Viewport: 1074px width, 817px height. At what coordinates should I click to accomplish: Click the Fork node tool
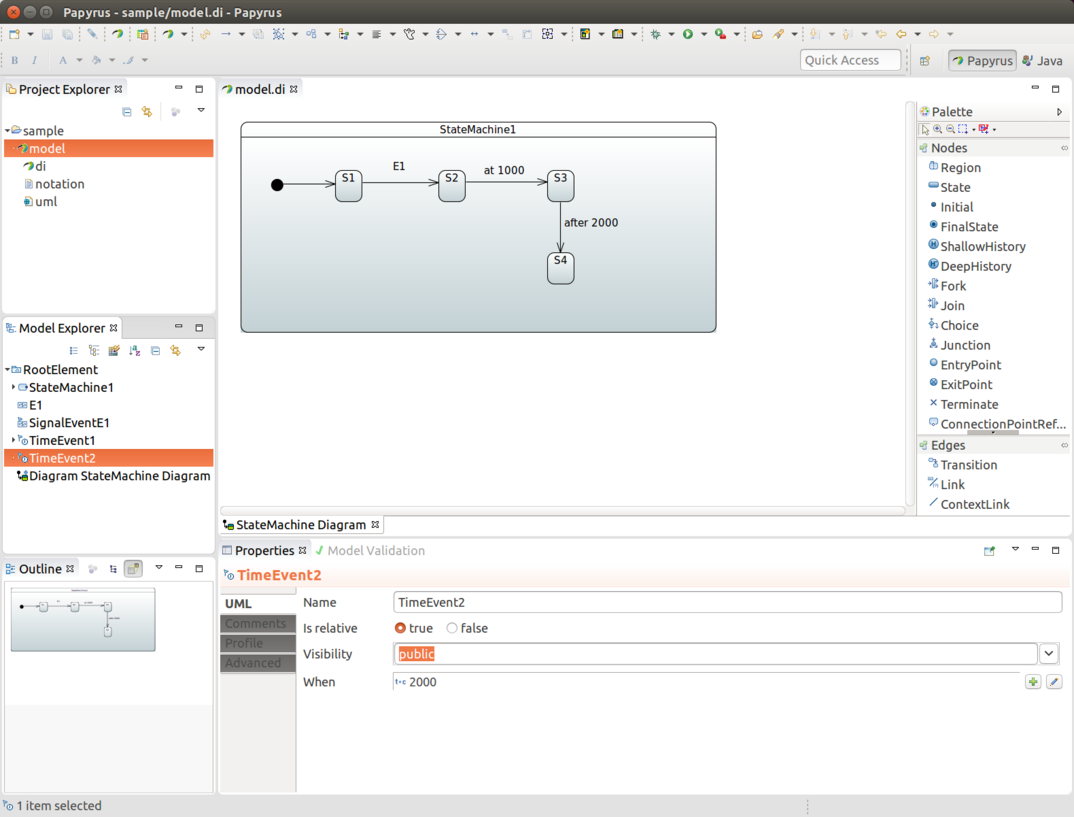[947, 286]
